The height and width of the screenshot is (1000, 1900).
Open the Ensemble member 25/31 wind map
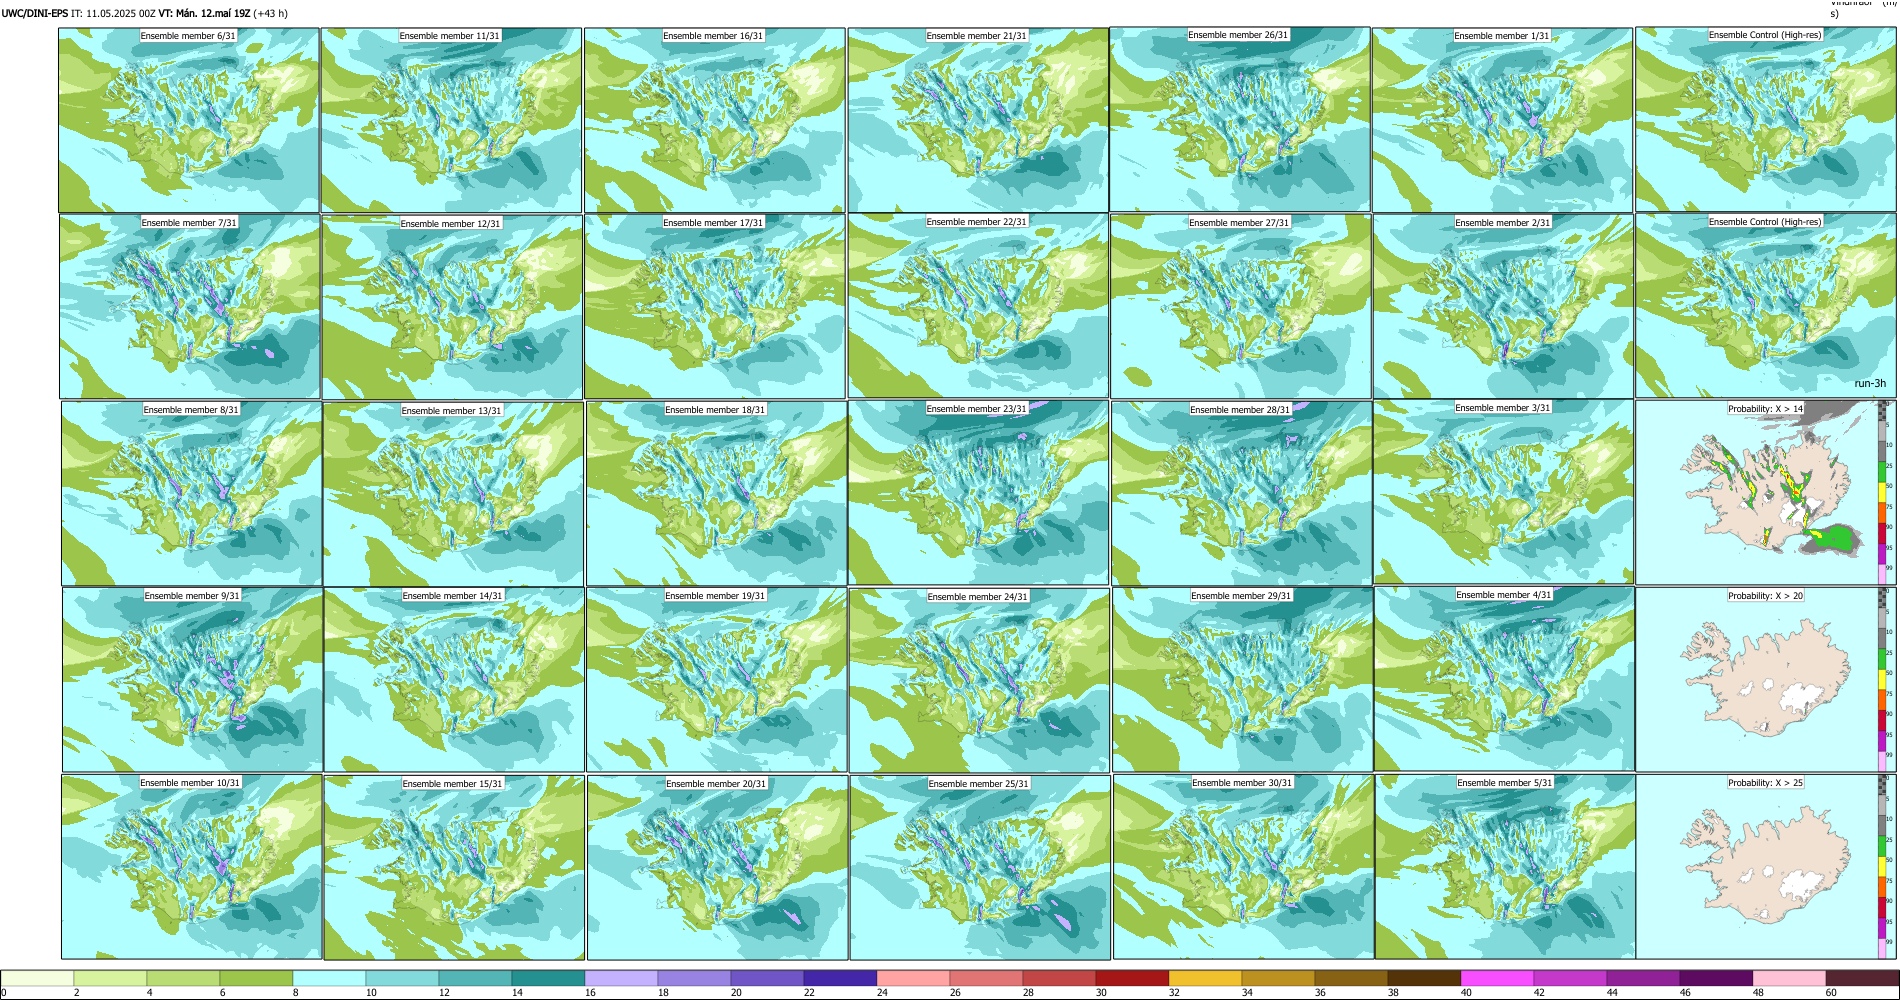980,868
